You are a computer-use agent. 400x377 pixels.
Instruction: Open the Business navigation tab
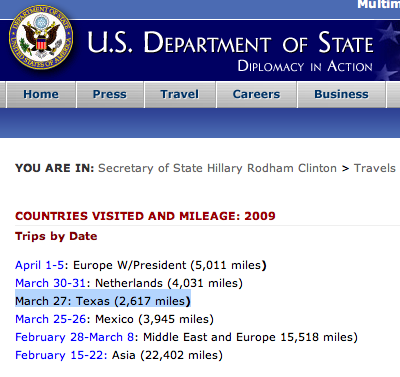341,94
